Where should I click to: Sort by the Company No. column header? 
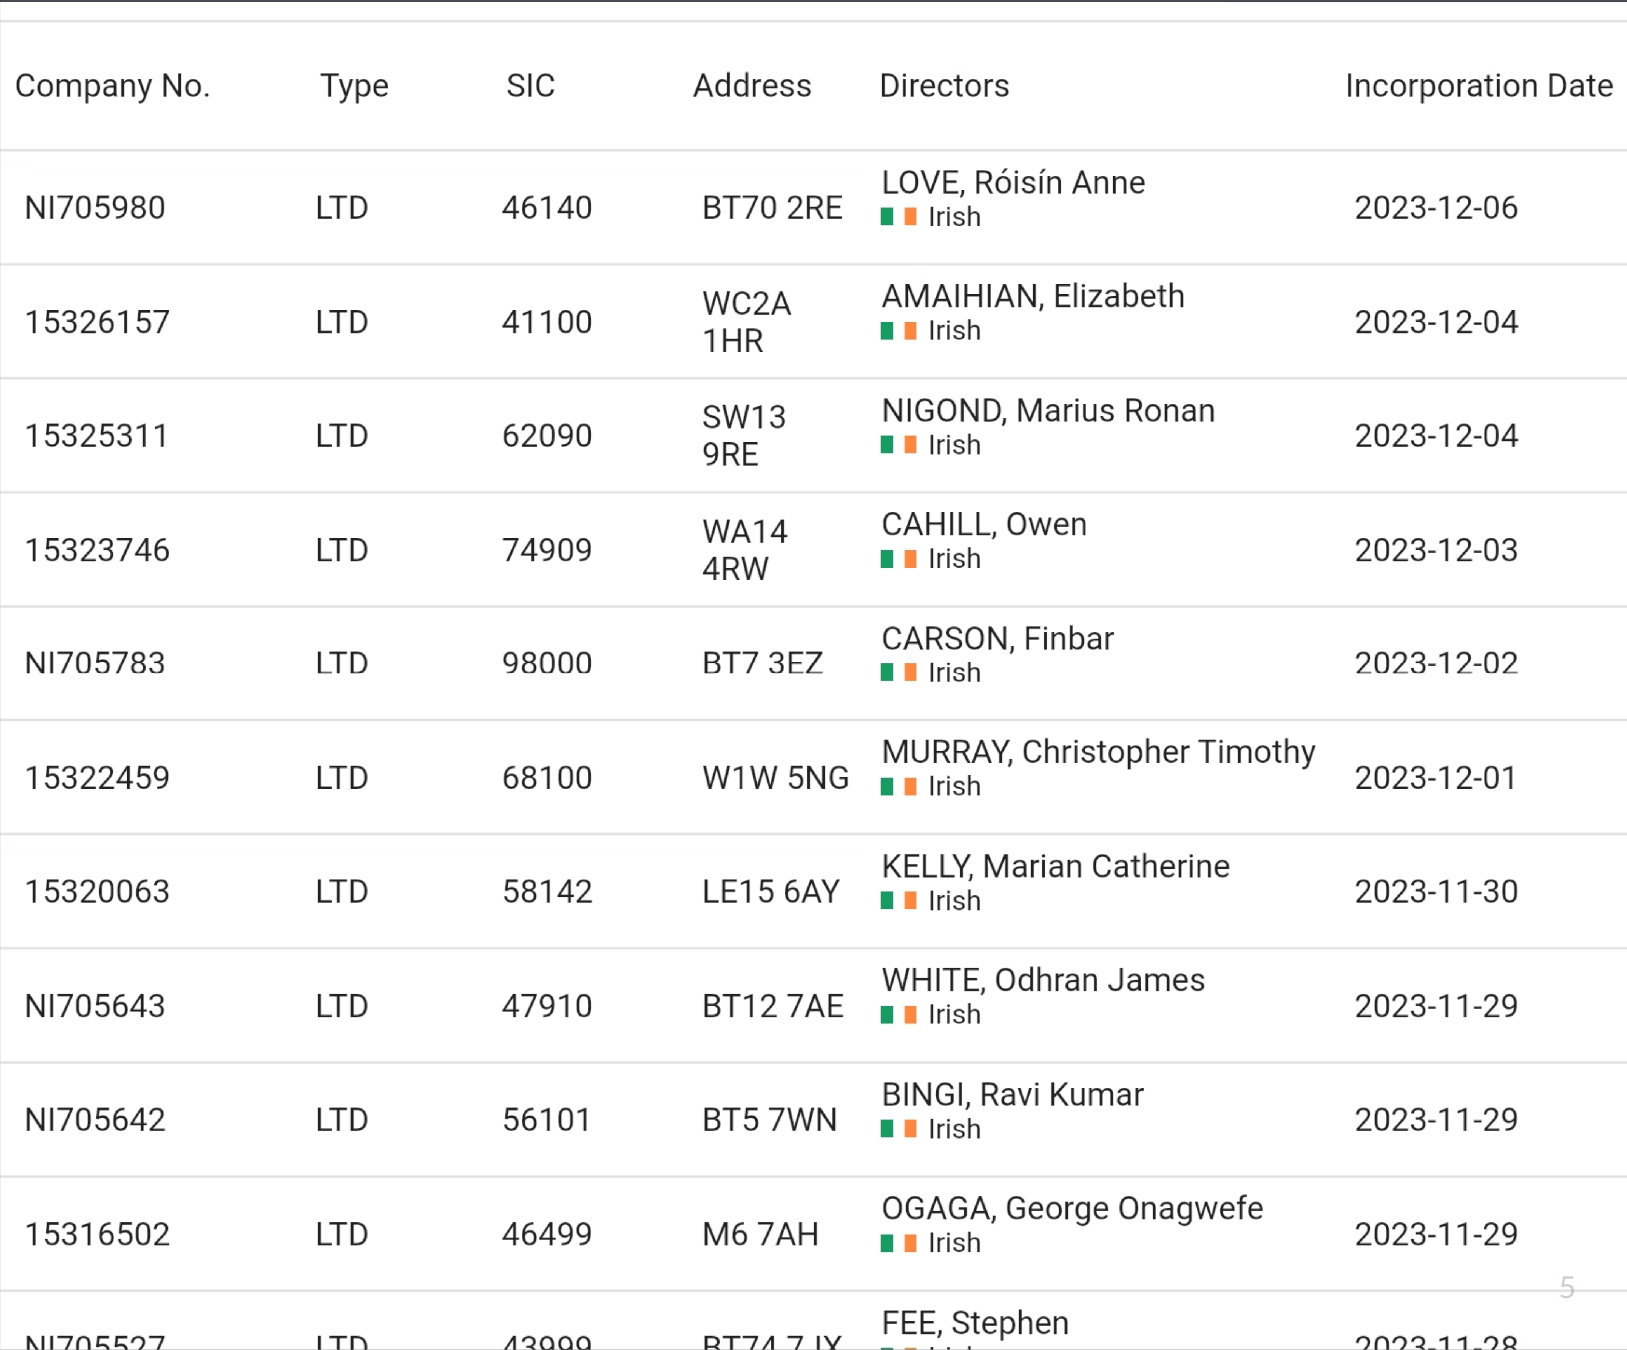pos(112,86)
